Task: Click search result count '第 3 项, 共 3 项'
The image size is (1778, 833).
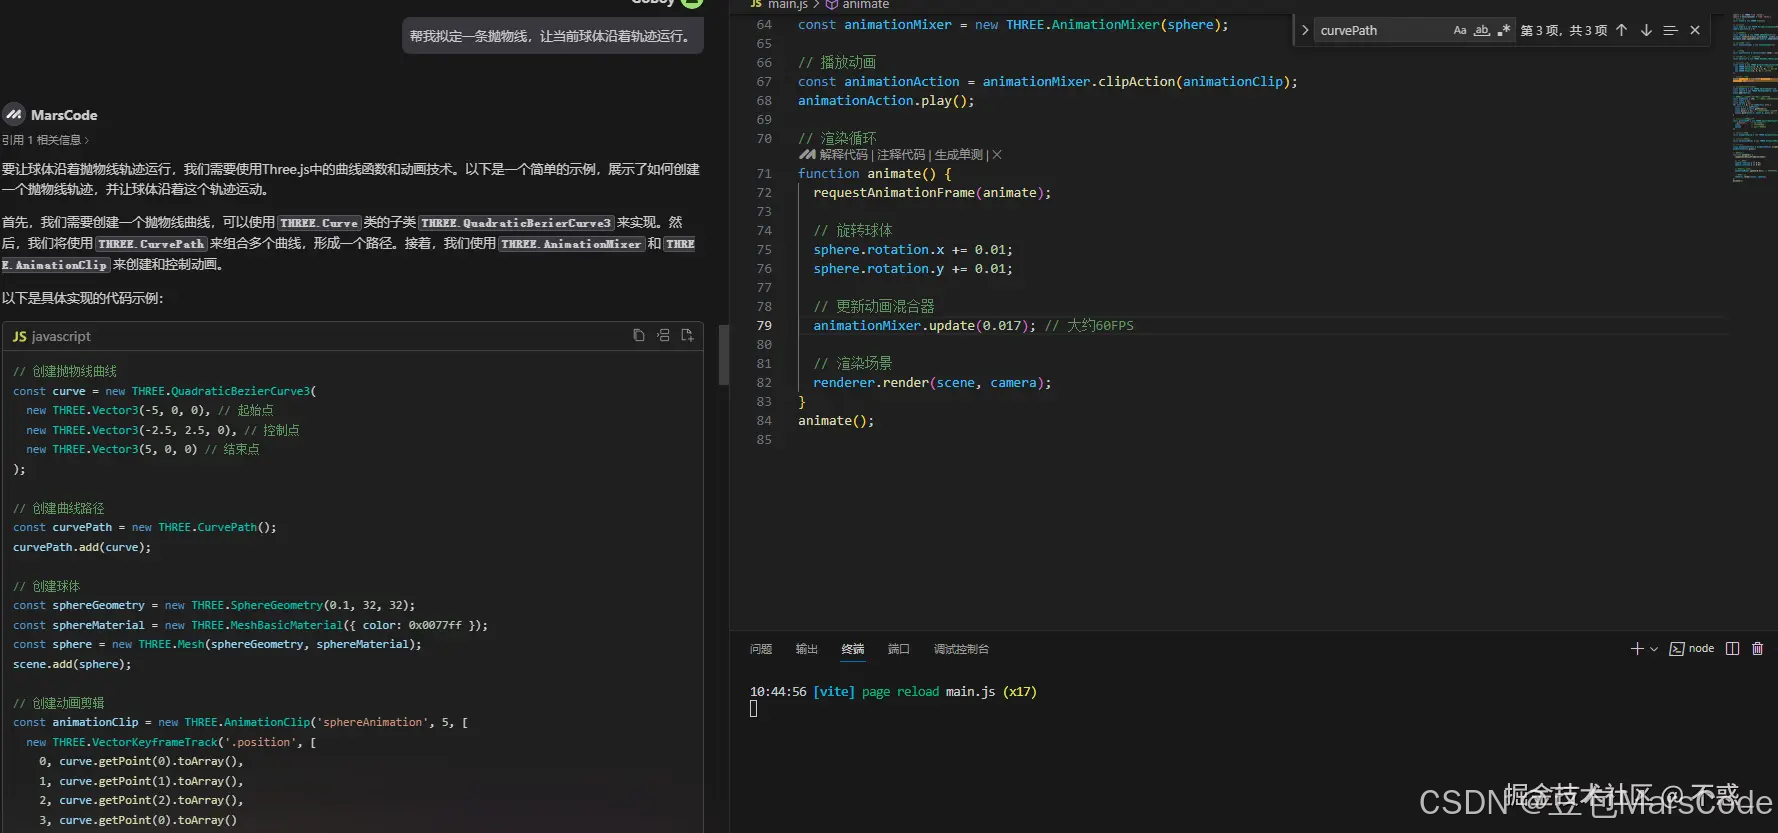Action: pyautogui.click(x=1564, y=31)
